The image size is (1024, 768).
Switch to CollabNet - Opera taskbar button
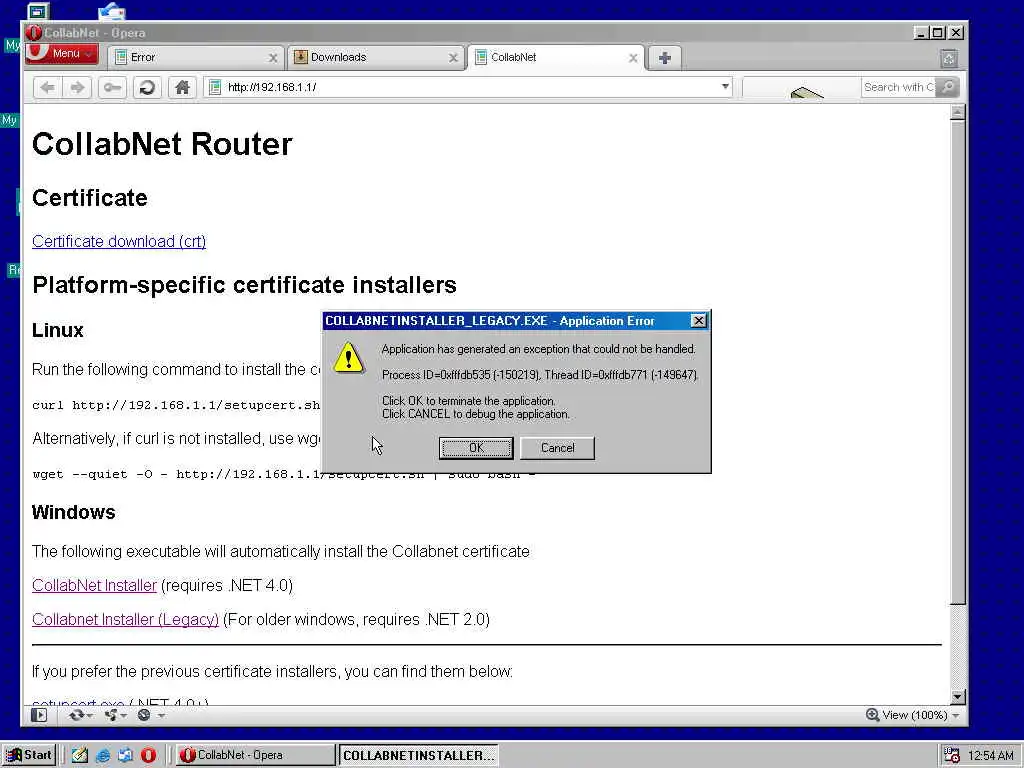[x=255, y=755]
